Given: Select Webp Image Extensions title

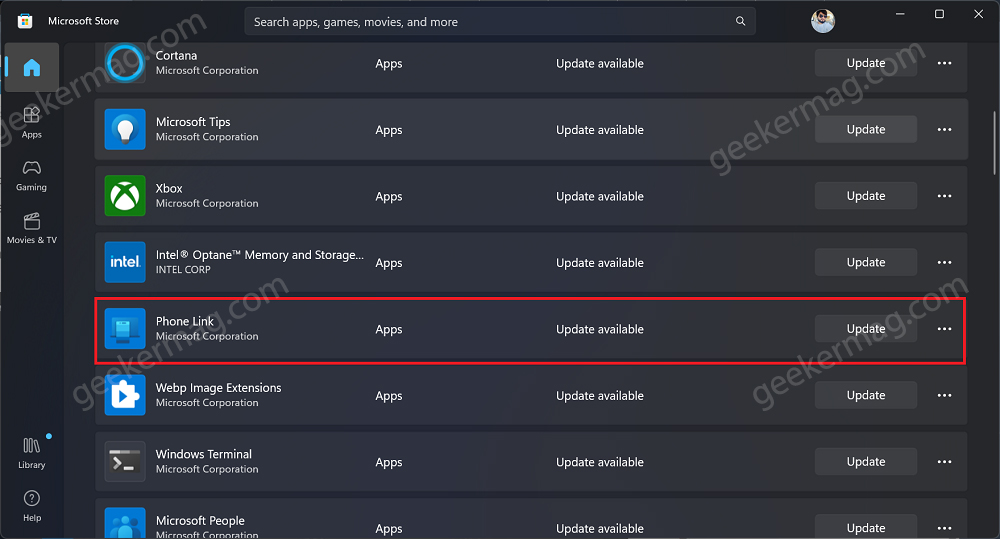Looking at the screenshot, I should tap(218, 388).
